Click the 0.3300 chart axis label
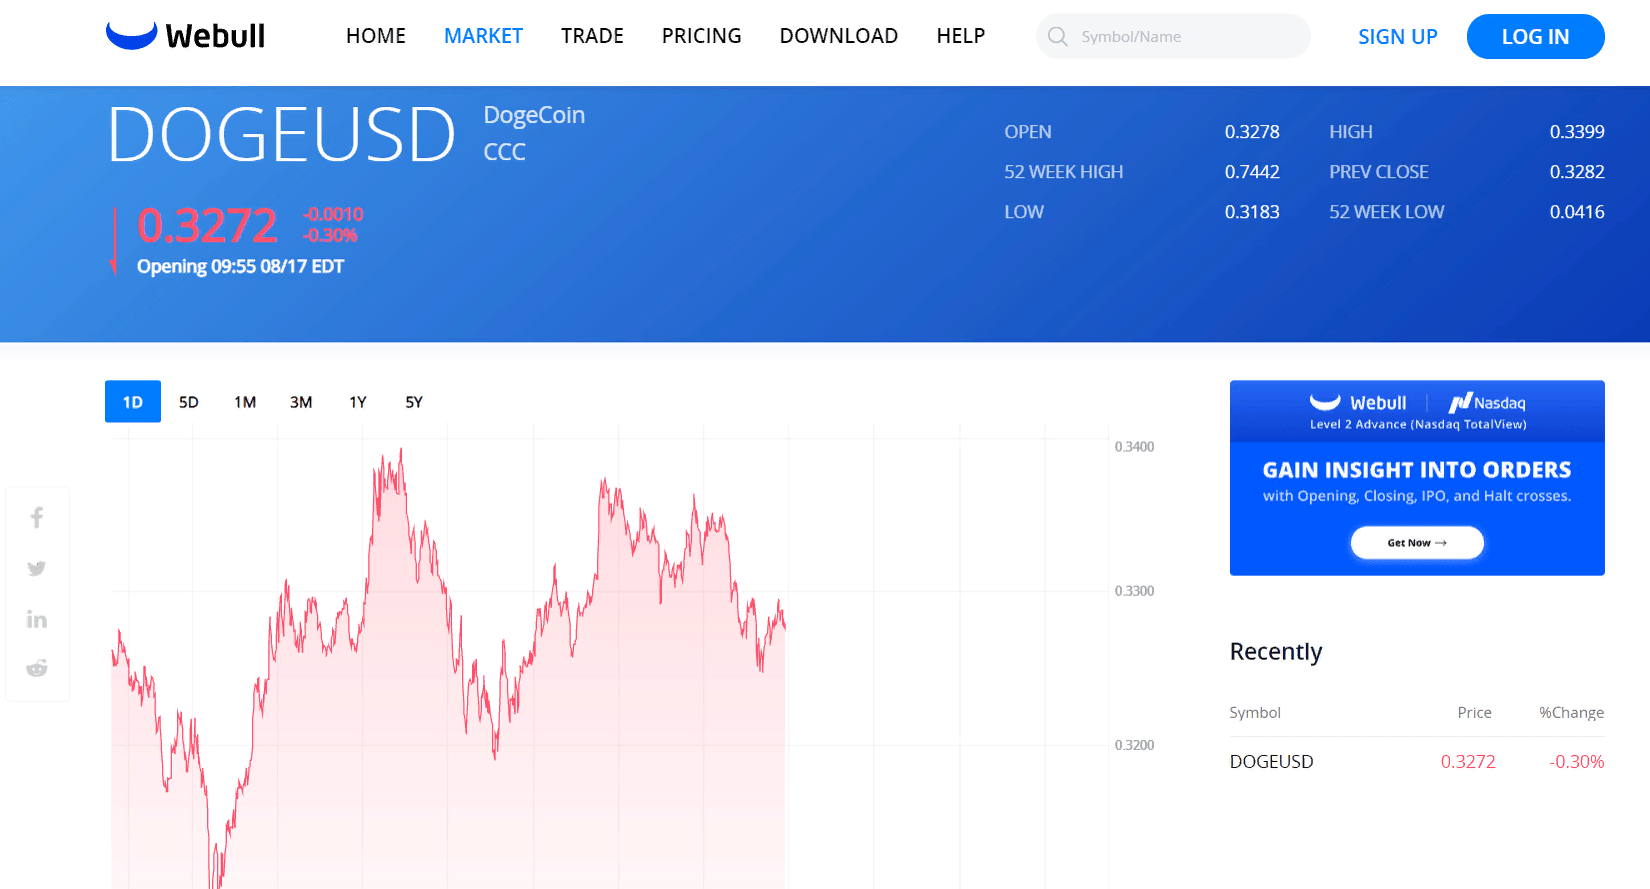 (x=1134, y=591)
